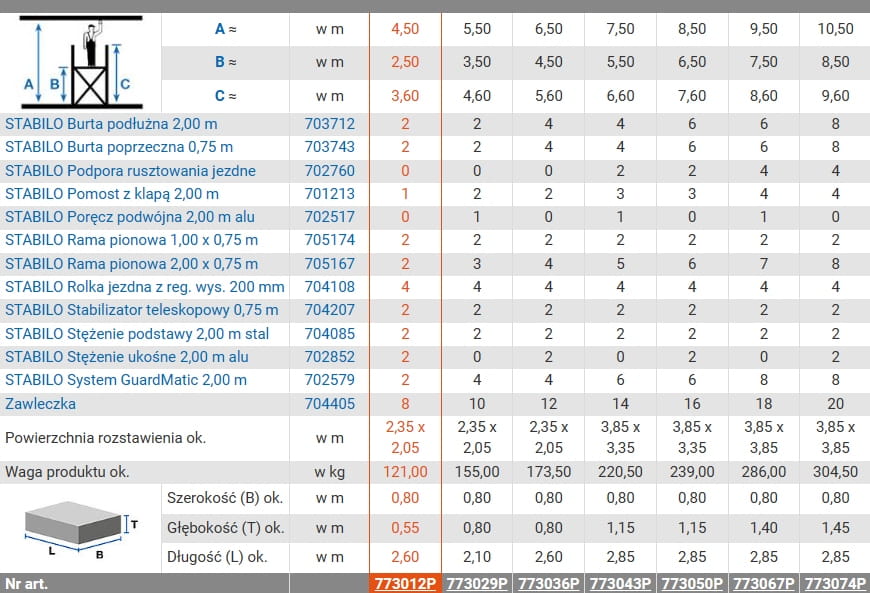870x593 pixels.
Task: Click STABILO System GuardMatic 2,00 m
Action: coord(126,380)
